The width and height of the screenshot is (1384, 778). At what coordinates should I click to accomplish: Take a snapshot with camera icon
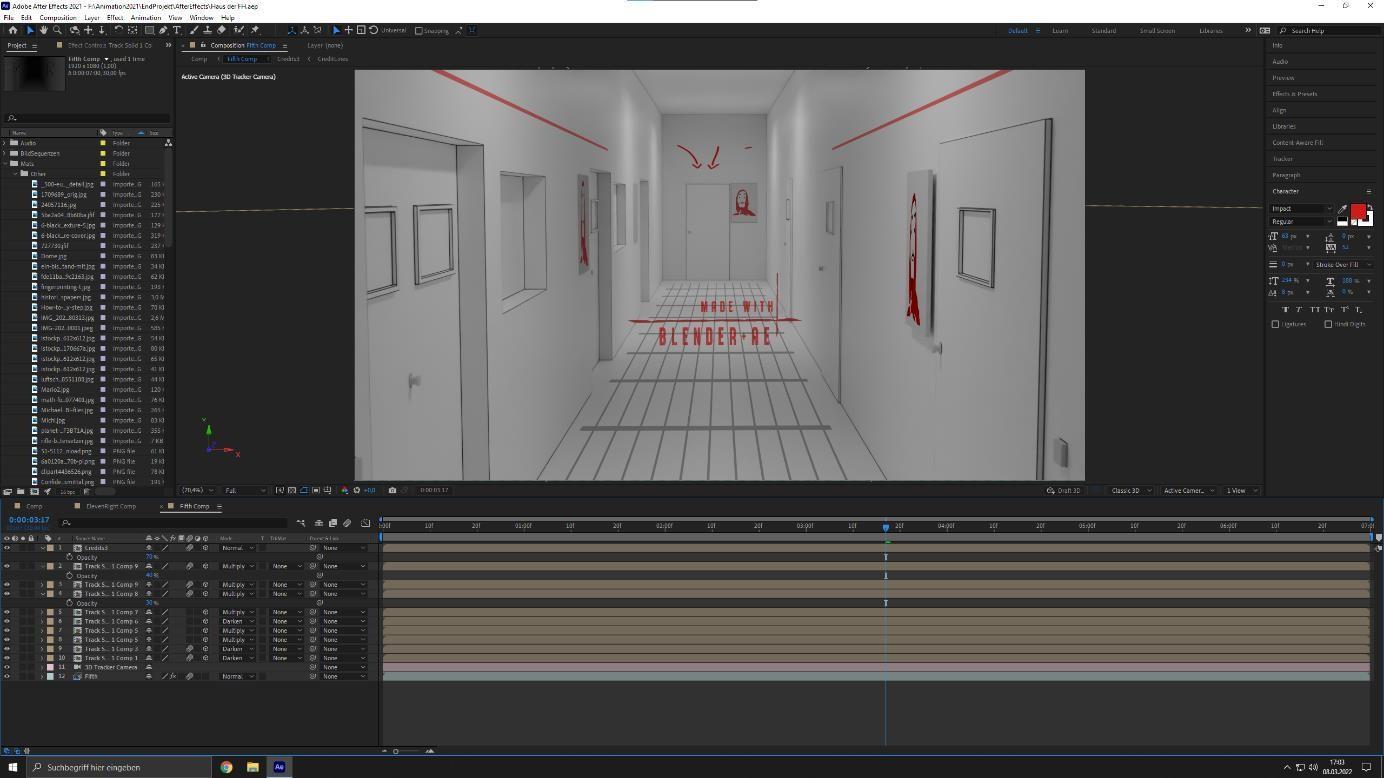tap(392, 490)
